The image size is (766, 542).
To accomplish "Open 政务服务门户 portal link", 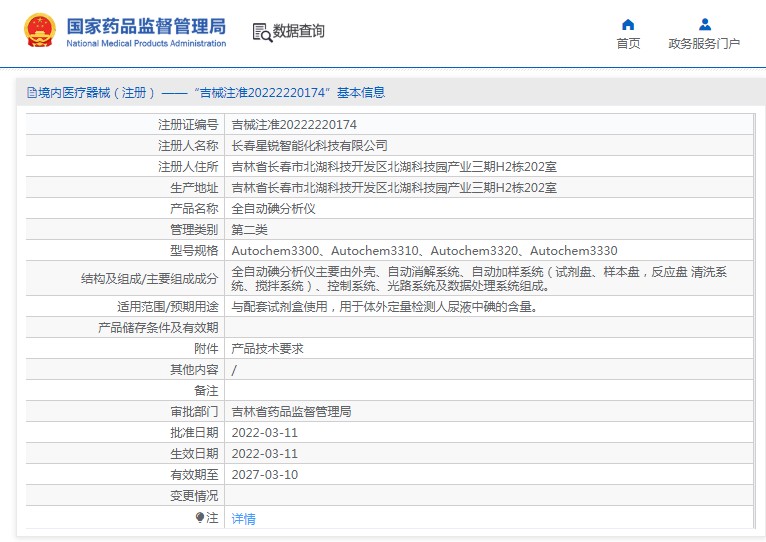I will pyautogui.click(x=704, y=43).
